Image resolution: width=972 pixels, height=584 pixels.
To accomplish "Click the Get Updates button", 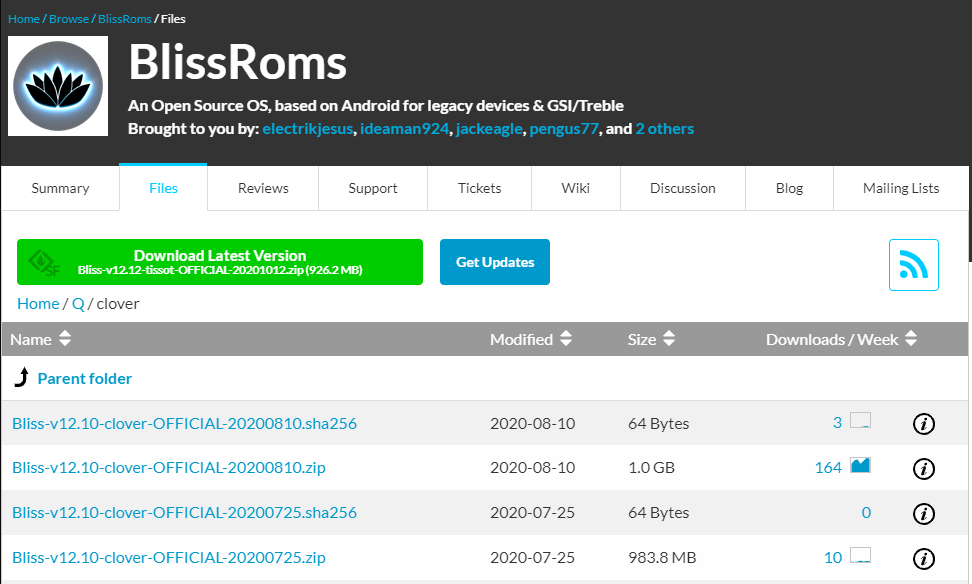I will 495,262.
